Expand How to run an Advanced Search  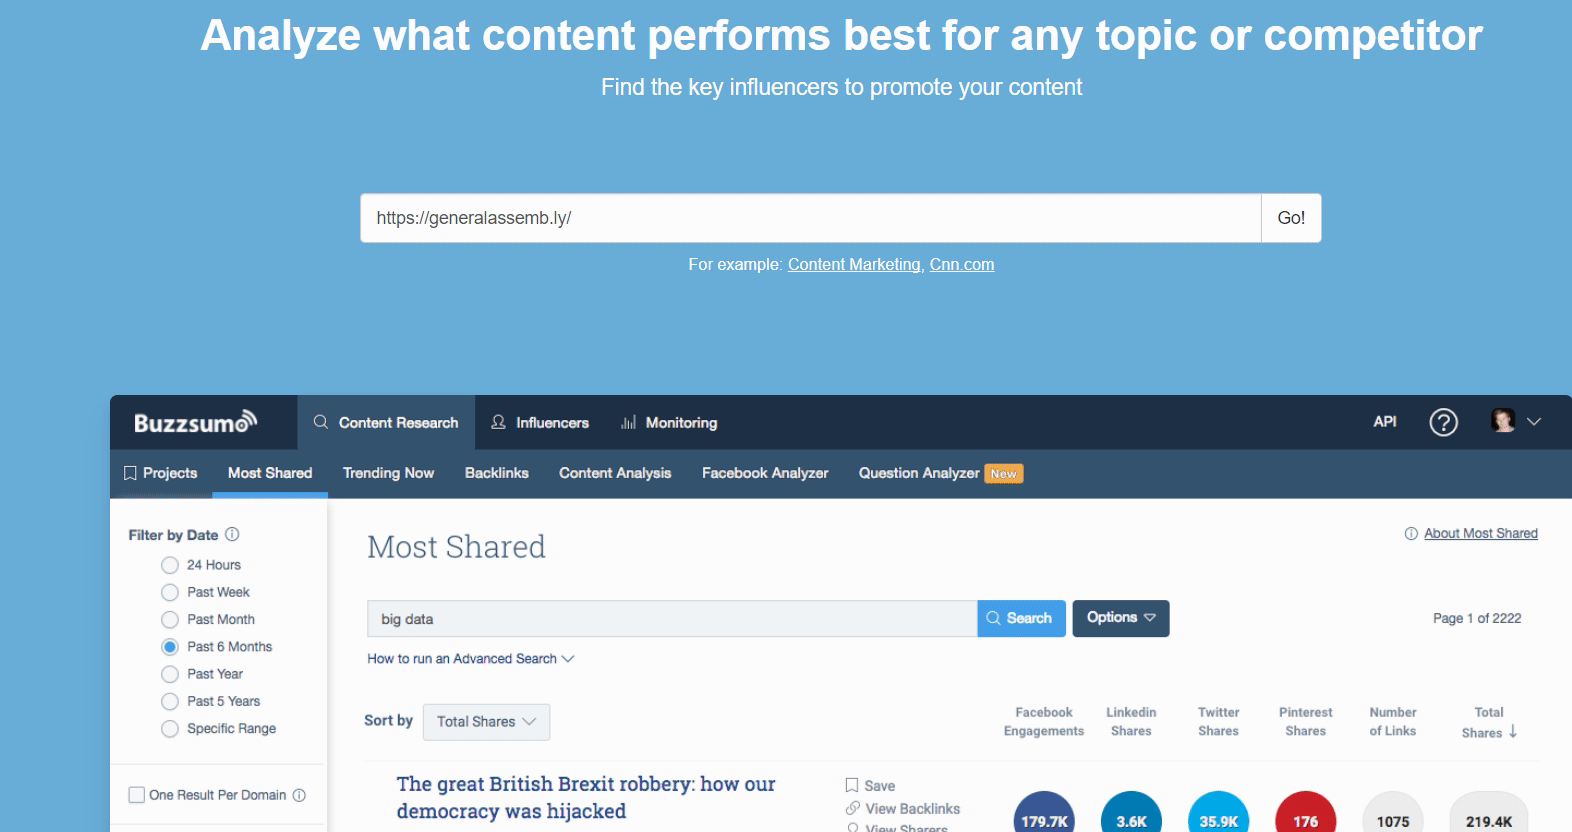click(470, 659)
